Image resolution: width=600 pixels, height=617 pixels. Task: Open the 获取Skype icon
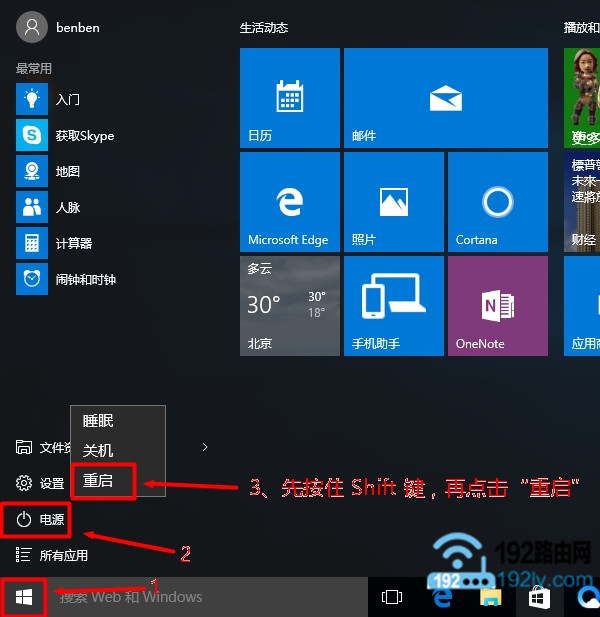[32, 135]
